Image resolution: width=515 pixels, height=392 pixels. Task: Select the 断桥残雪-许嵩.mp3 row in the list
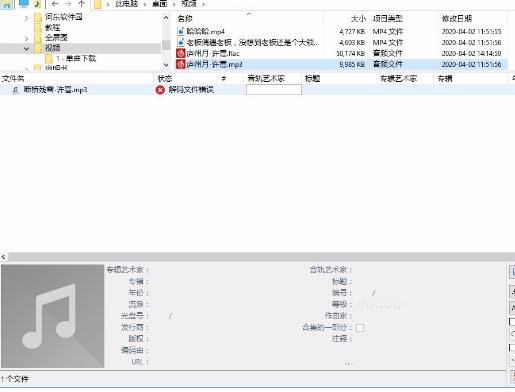pos(257,90)
